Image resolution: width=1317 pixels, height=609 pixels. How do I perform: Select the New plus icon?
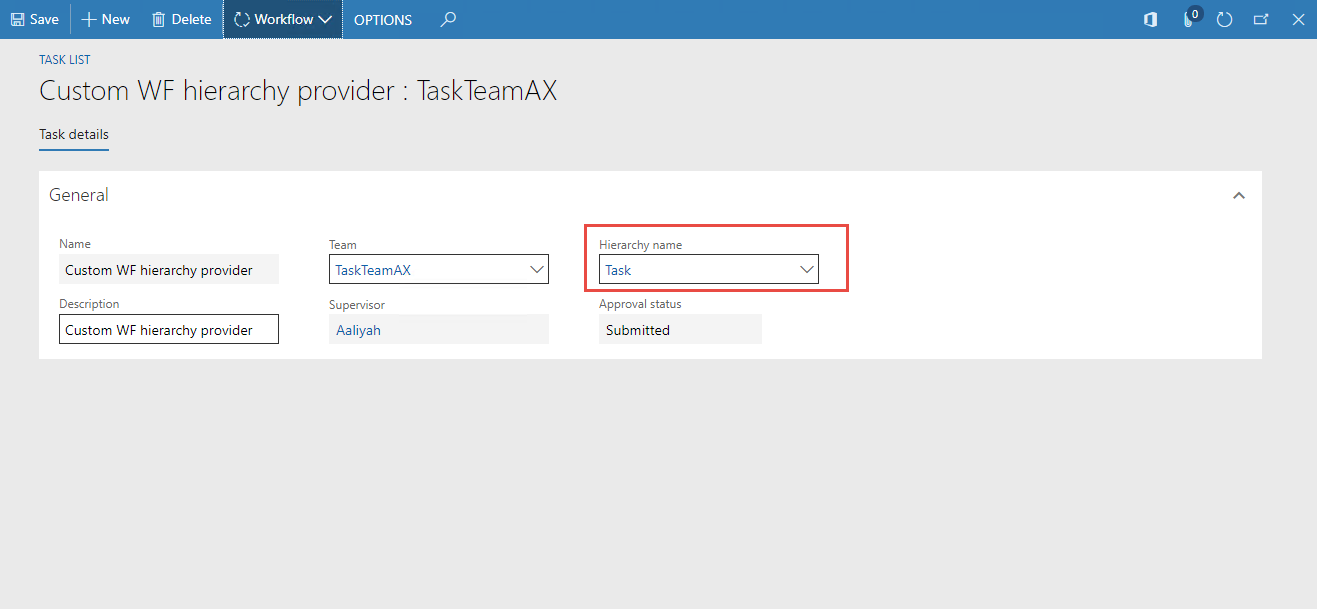87,19
